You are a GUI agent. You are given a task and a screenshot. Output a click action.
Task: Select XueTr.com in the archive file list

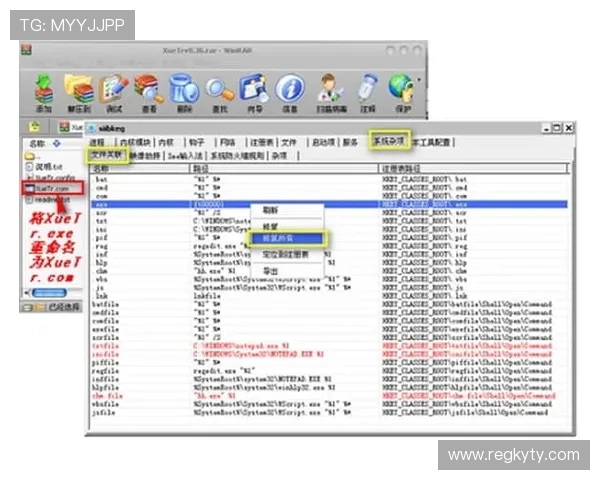(51, 187)
